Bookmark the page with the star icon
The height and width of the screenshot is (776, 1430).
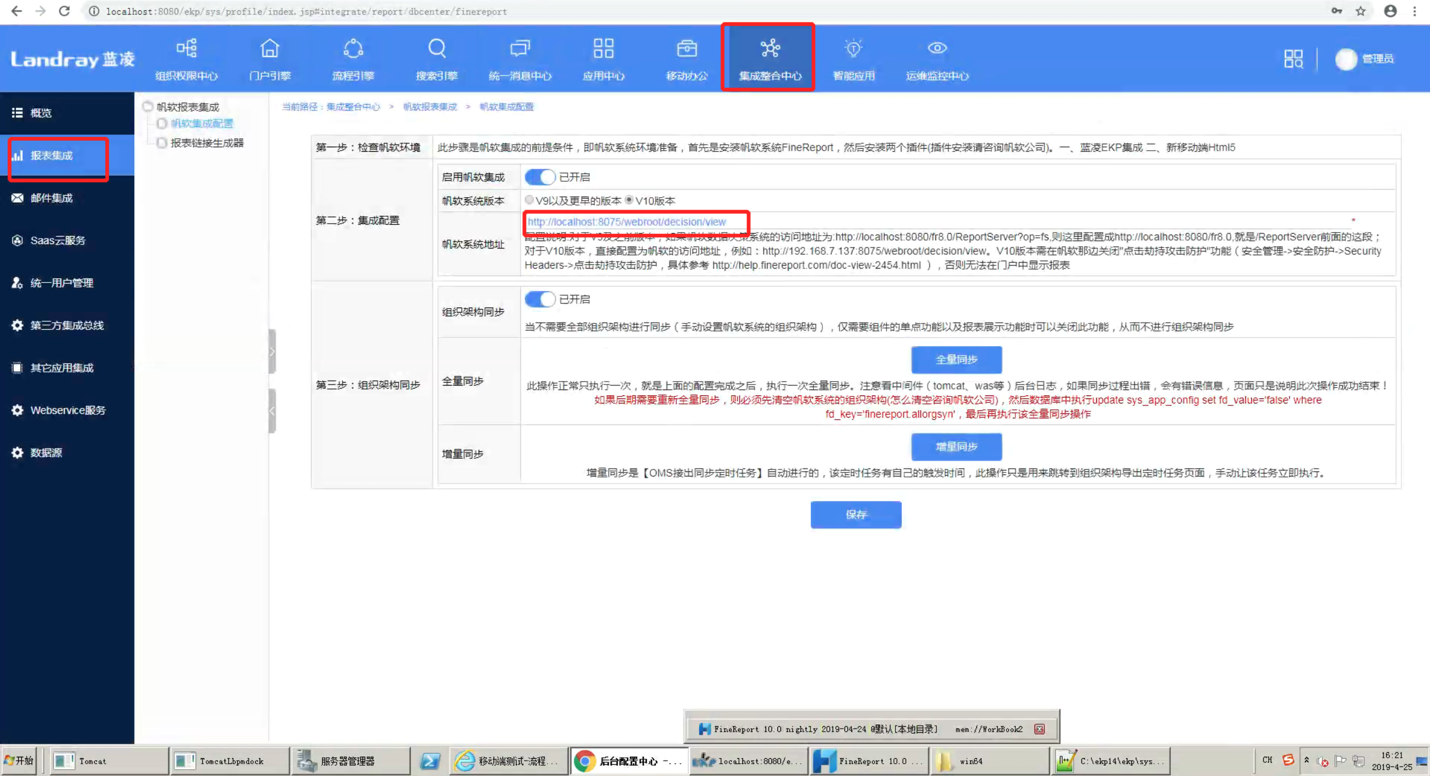click(x=1361, y=11)
